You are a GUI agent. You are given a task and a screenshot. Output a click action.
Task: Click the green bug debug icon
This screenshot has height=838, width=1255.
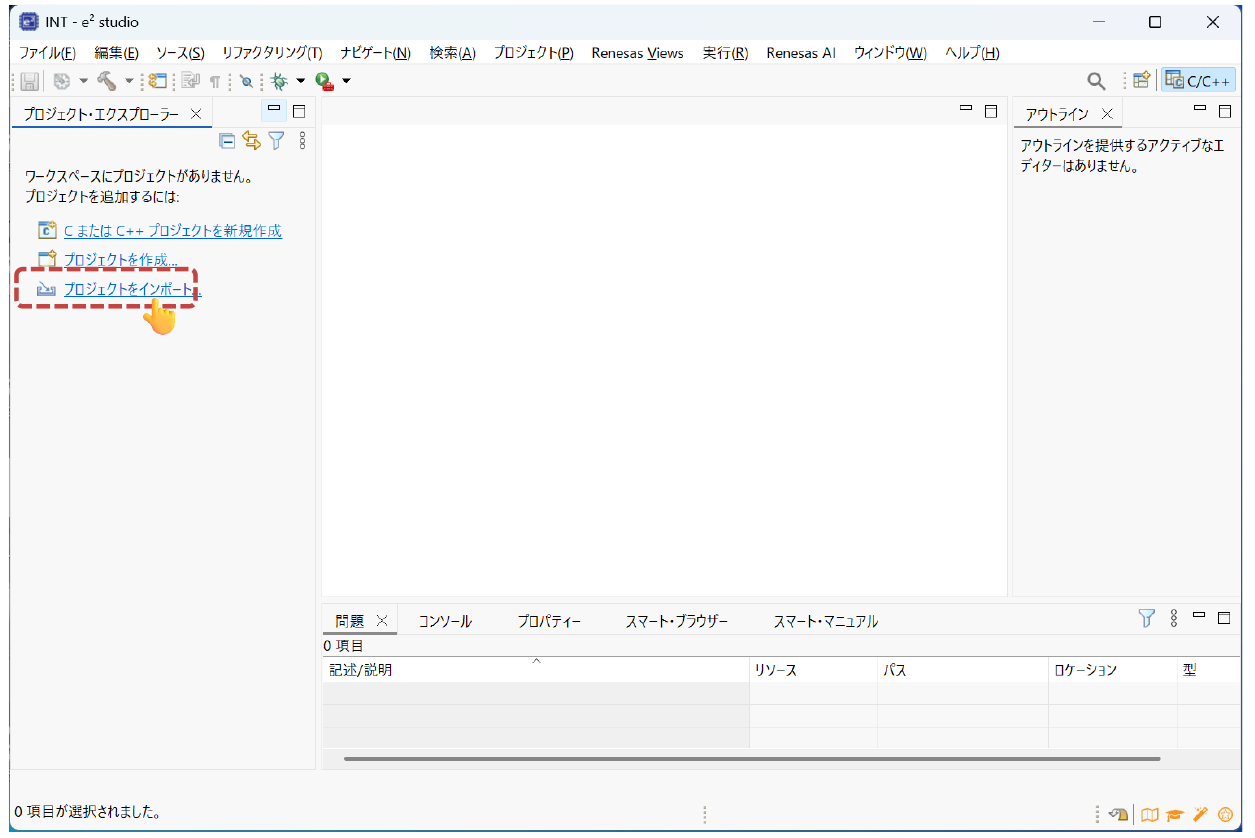tap(279, 81)
